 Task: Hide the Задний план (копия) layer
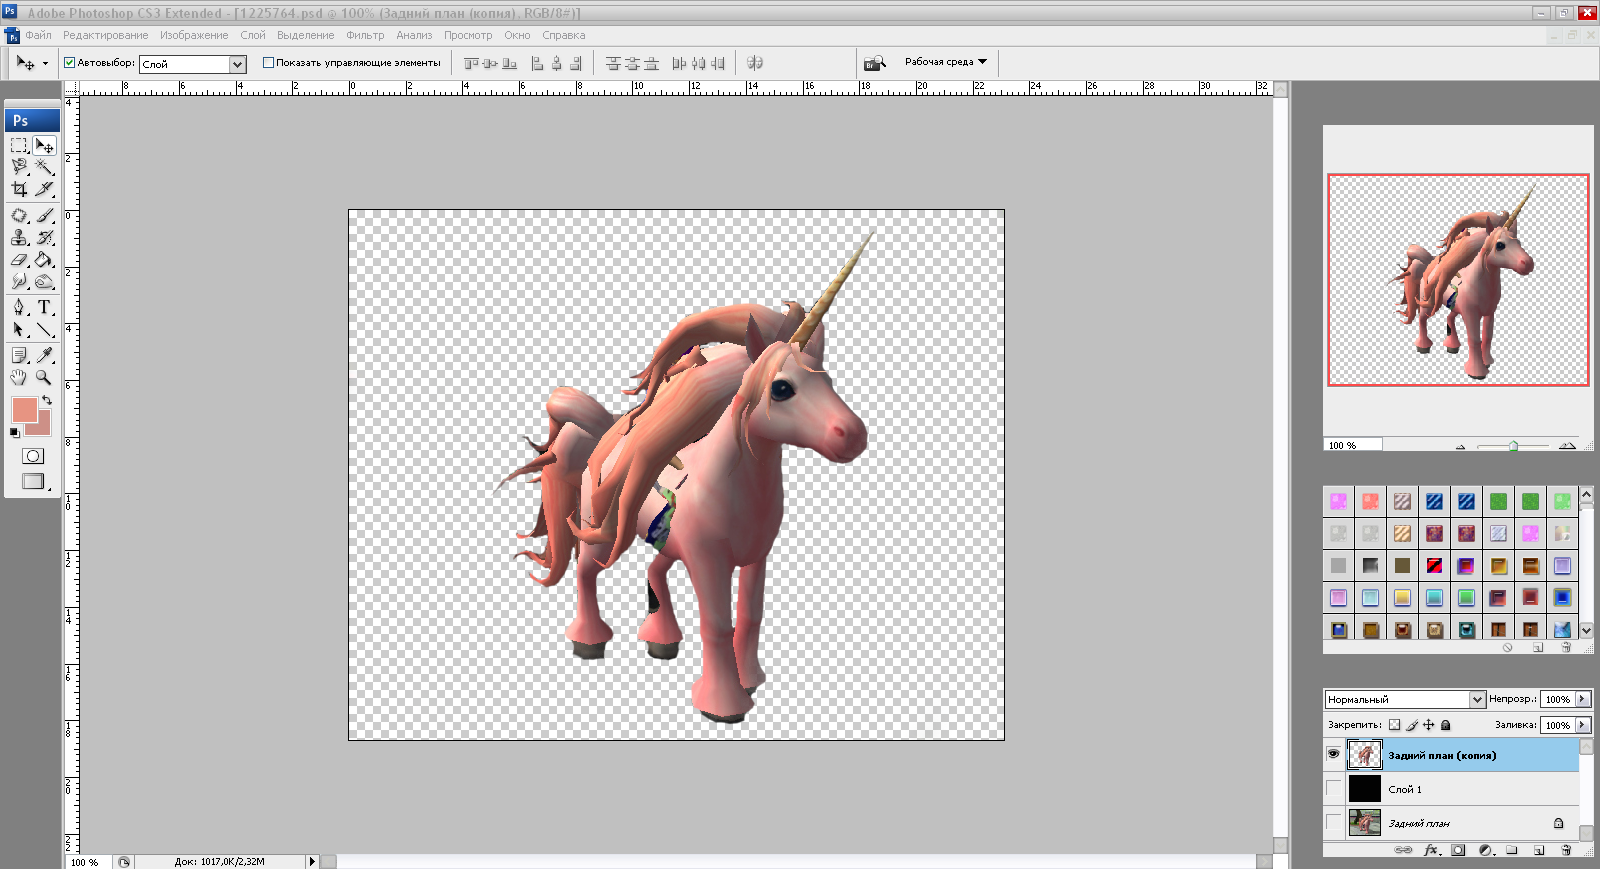[1333, 754]
